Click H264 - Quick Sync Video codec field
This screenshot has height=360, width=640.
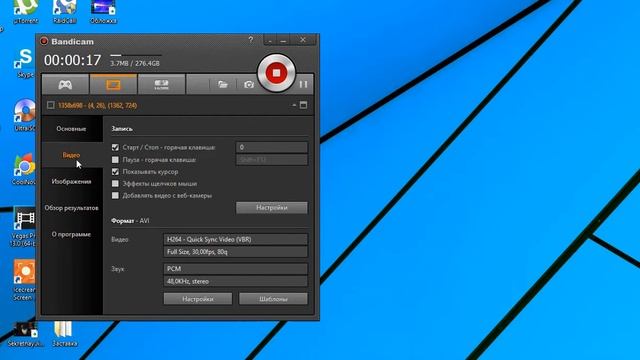pos(236,240)
